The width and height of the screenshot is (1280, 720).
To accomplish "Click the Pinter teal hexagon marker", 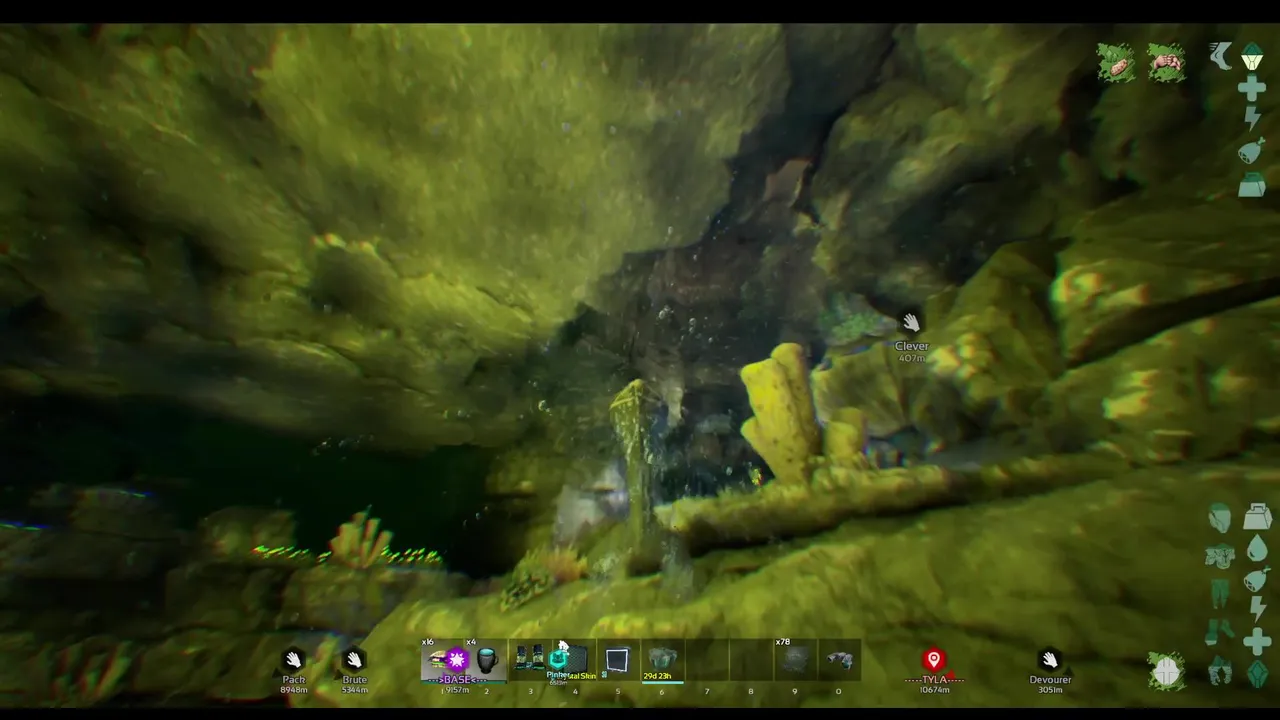I will [558, 658].
